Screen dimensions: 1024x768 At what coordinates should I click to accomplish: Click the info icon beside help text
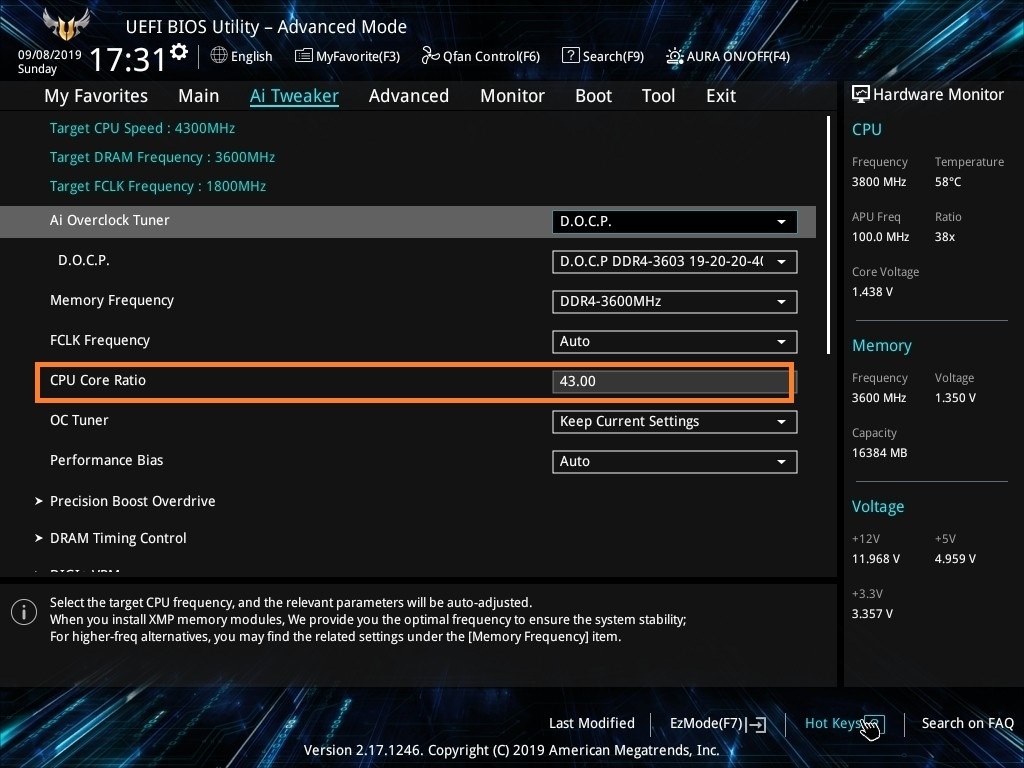click(x=24, y=612)
